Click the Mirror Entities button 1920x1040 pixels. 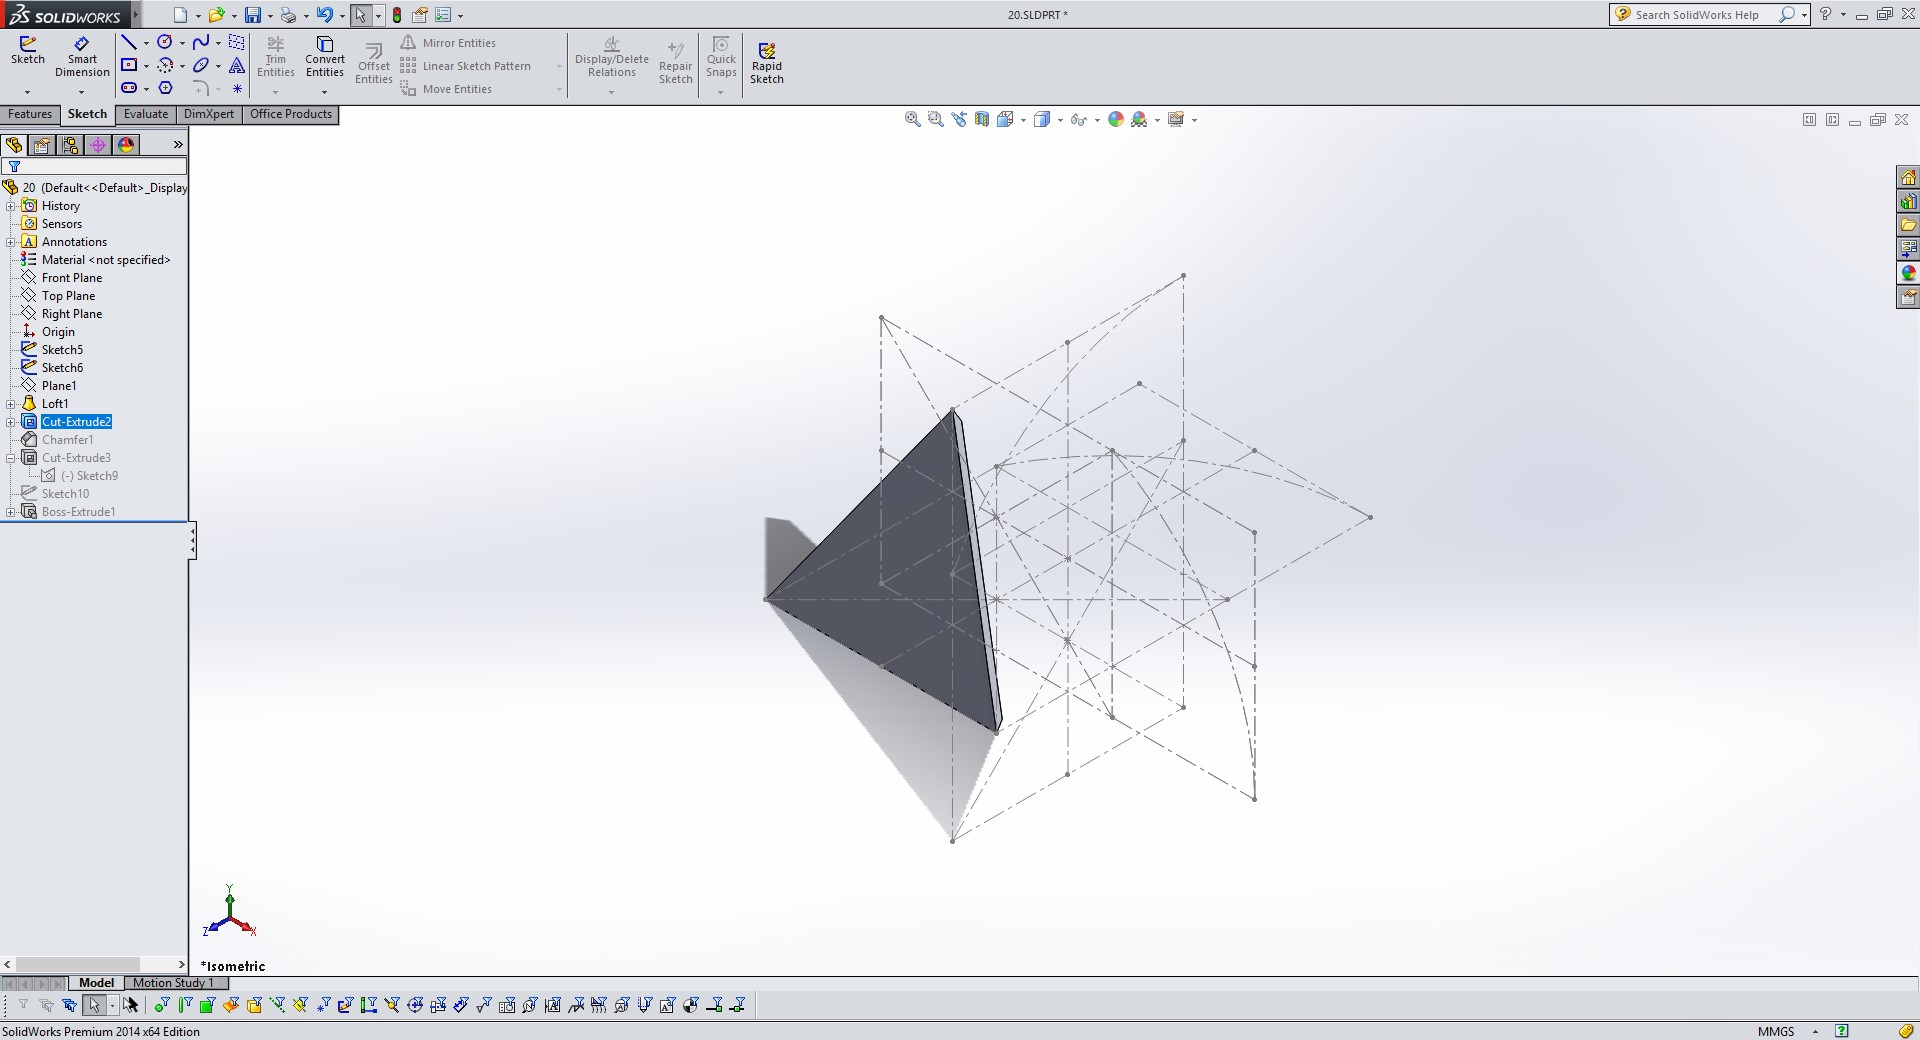click(x=448, y=43)
